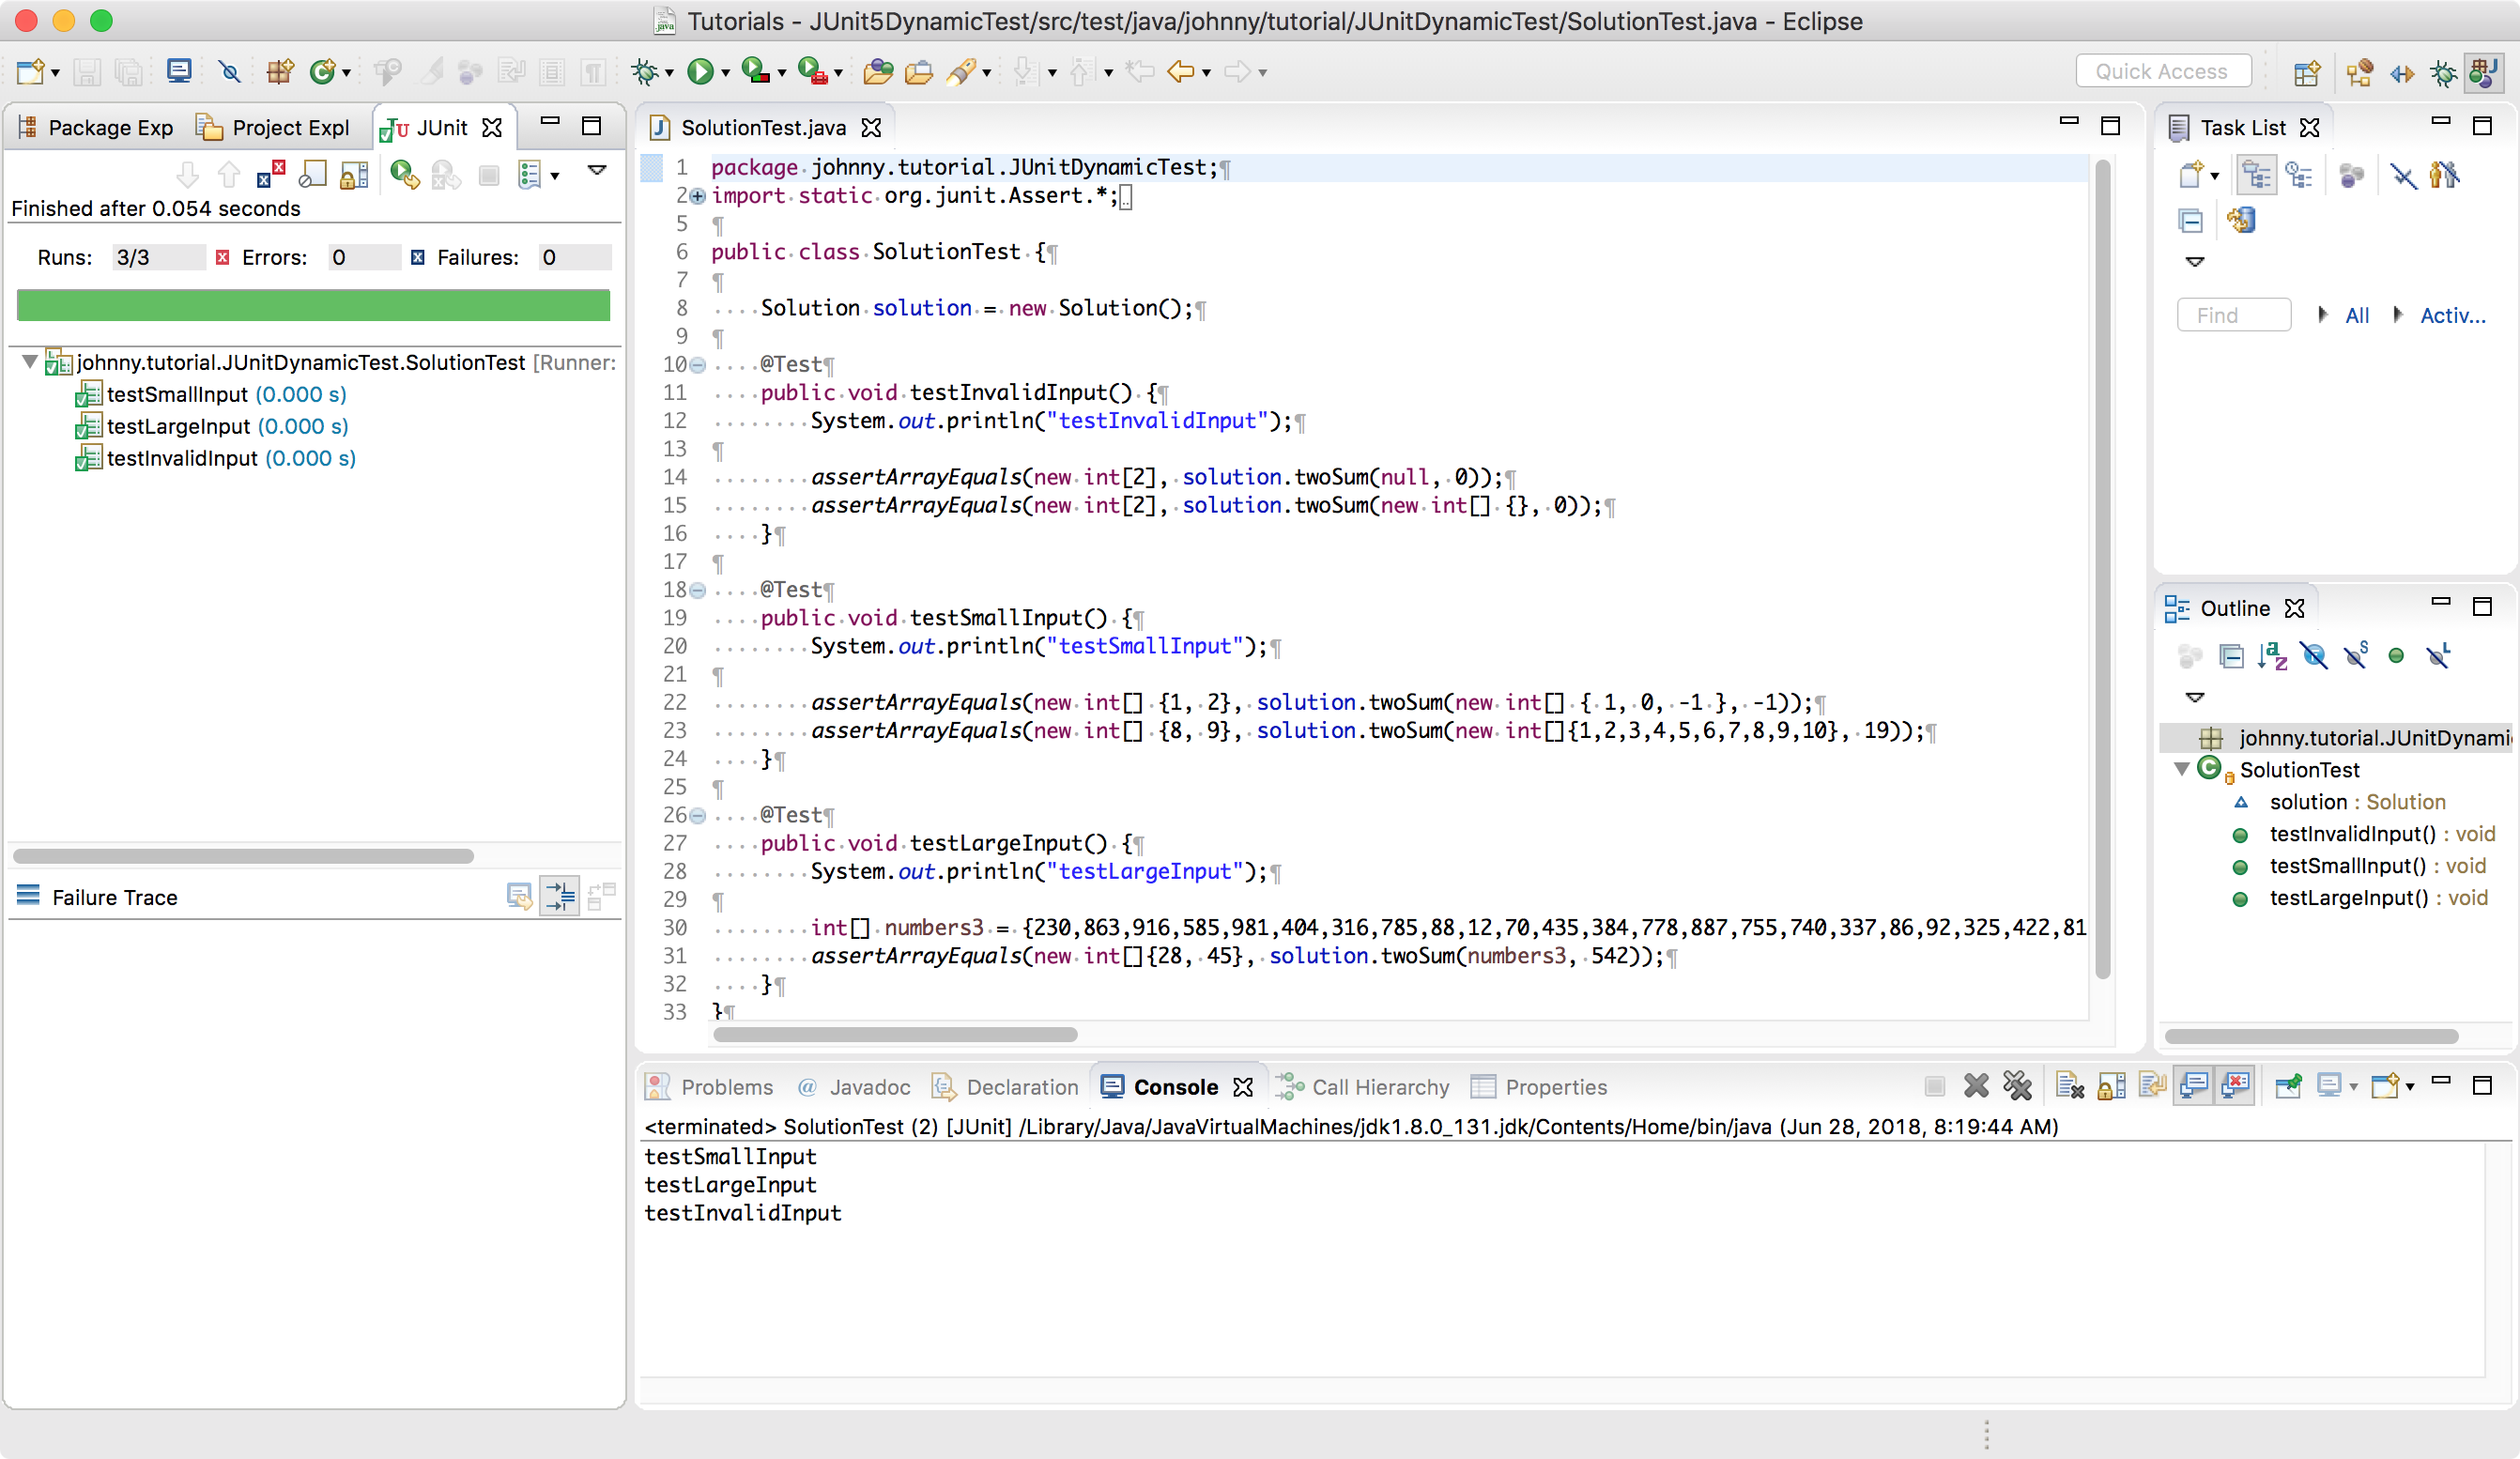Screen dimensions: 2520x1459
Task: Toggle Show Console When Standard Error Changes
Action: tap(2235, 1086)
